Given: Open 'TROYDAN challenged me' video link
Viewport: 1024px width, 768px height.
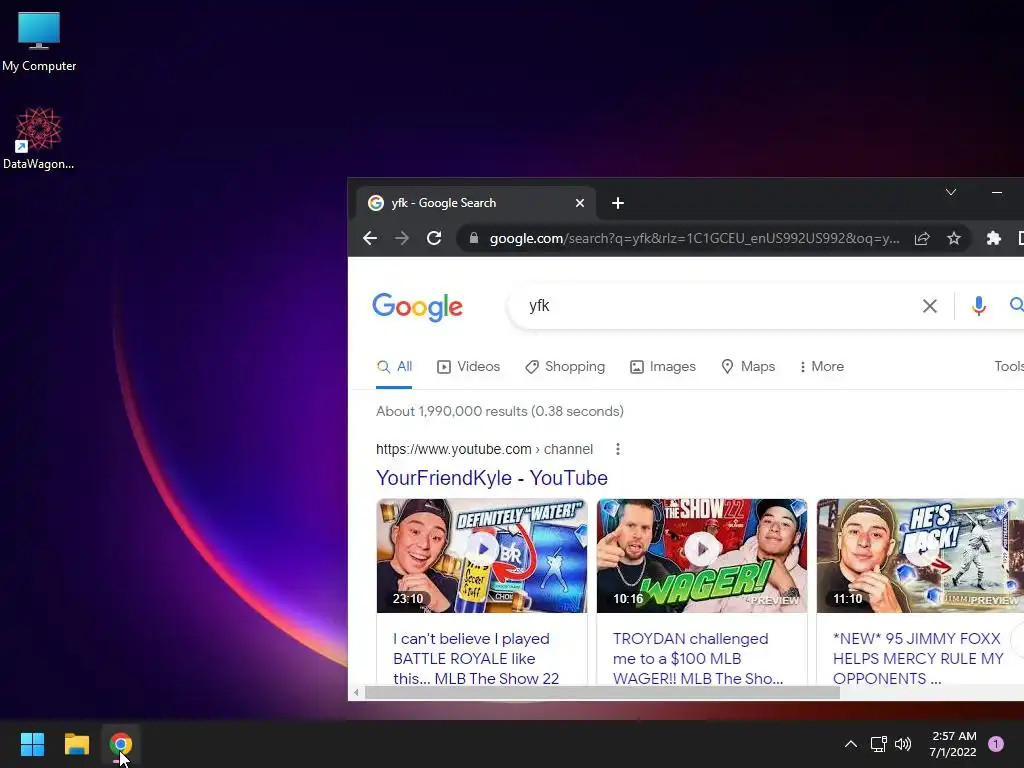Looking at the screenshot, I should pyautogui.click(x=697, y=658).
